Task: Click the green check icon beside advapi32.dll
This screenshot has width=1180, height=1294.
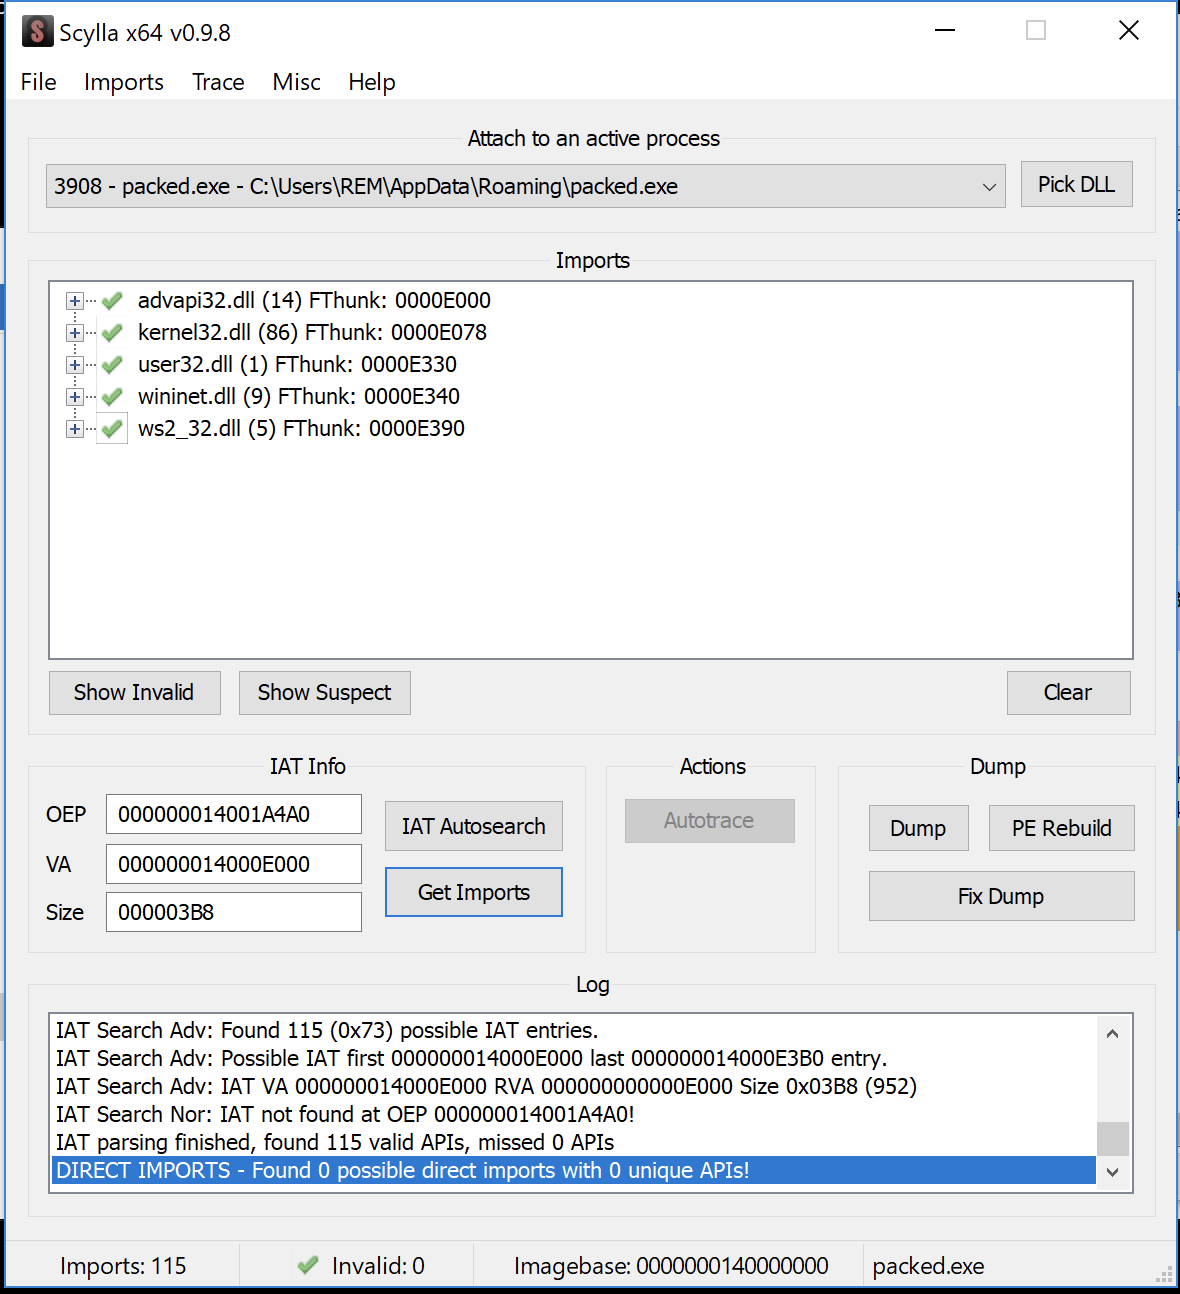Action: pyautogui.click(x=112, y=300)
